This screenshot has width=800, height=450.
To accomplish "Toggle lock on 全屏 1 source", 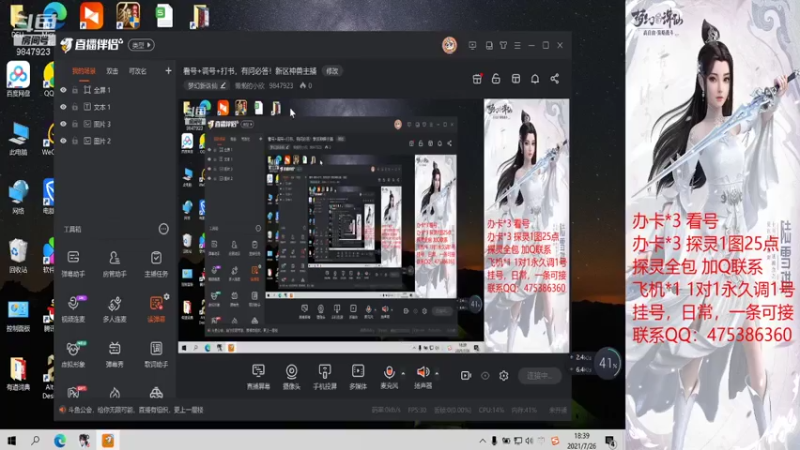I will 75,90.
